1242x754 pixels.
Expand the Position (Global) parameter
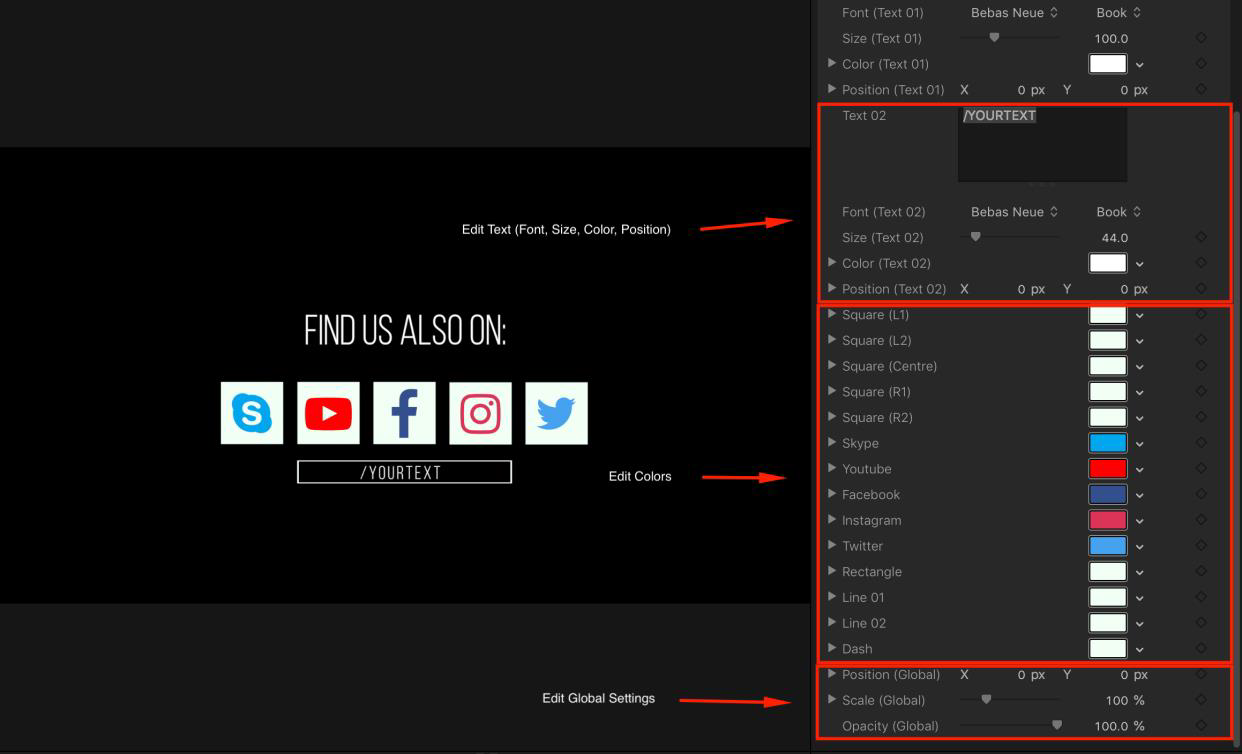tap(832, 674)
